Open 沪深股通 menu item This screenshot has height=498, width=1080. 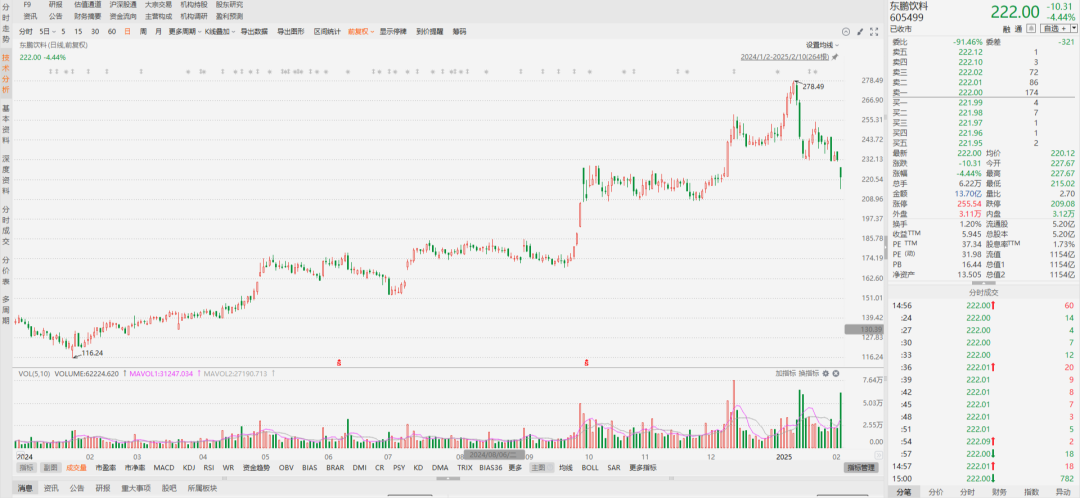tap(123, 5)
